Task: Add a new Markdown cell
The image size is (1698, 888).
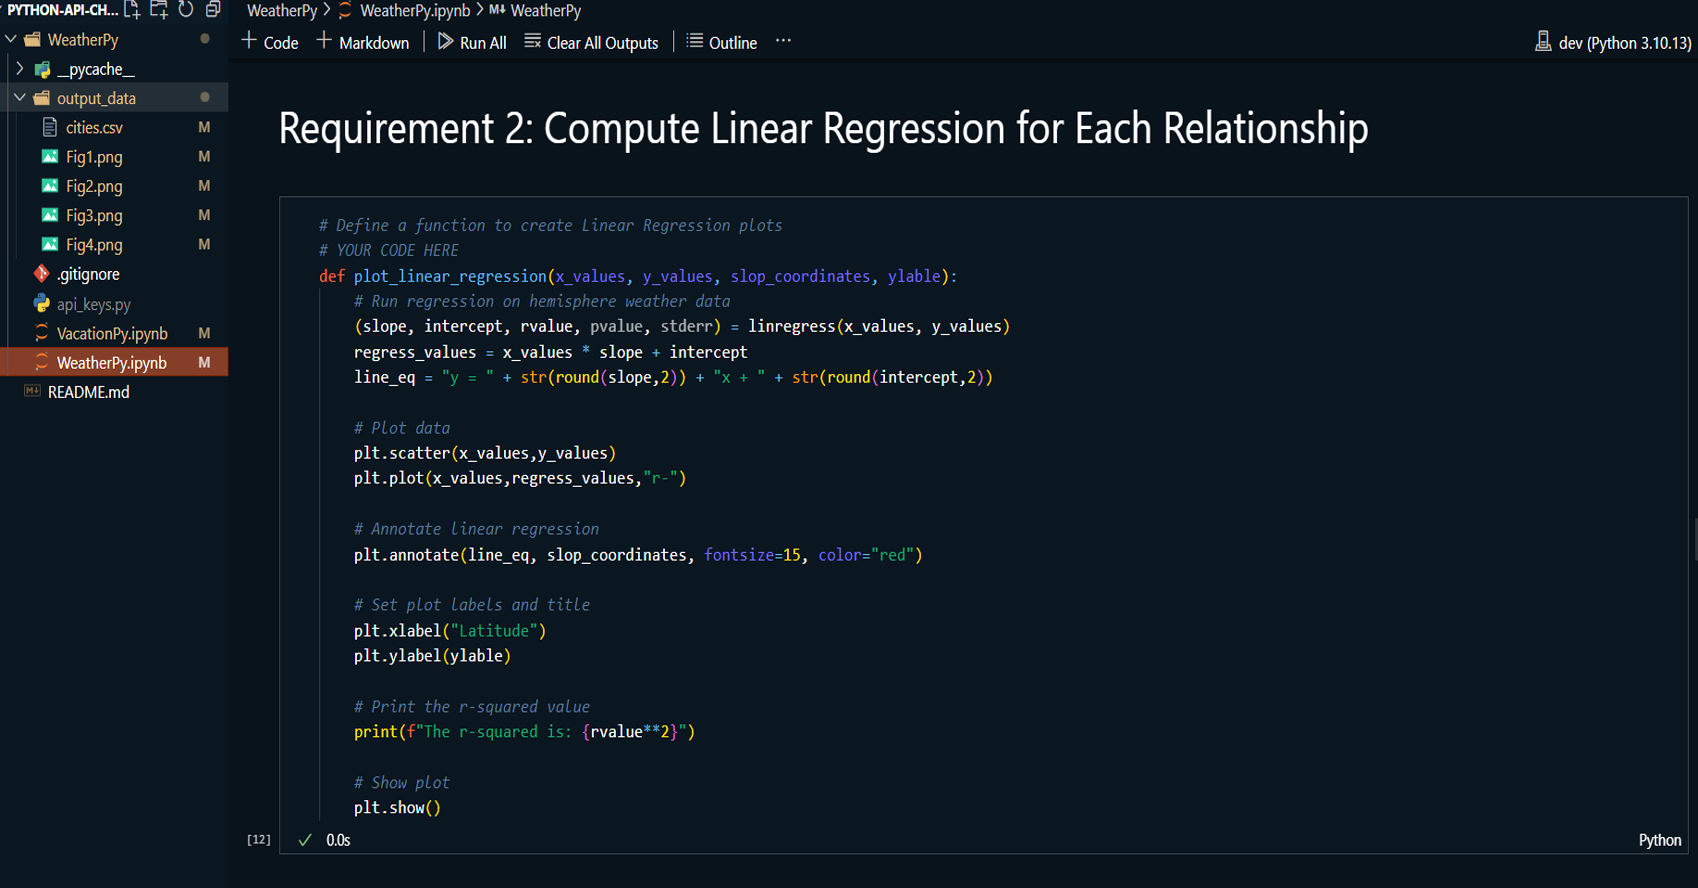Action: 363,42
